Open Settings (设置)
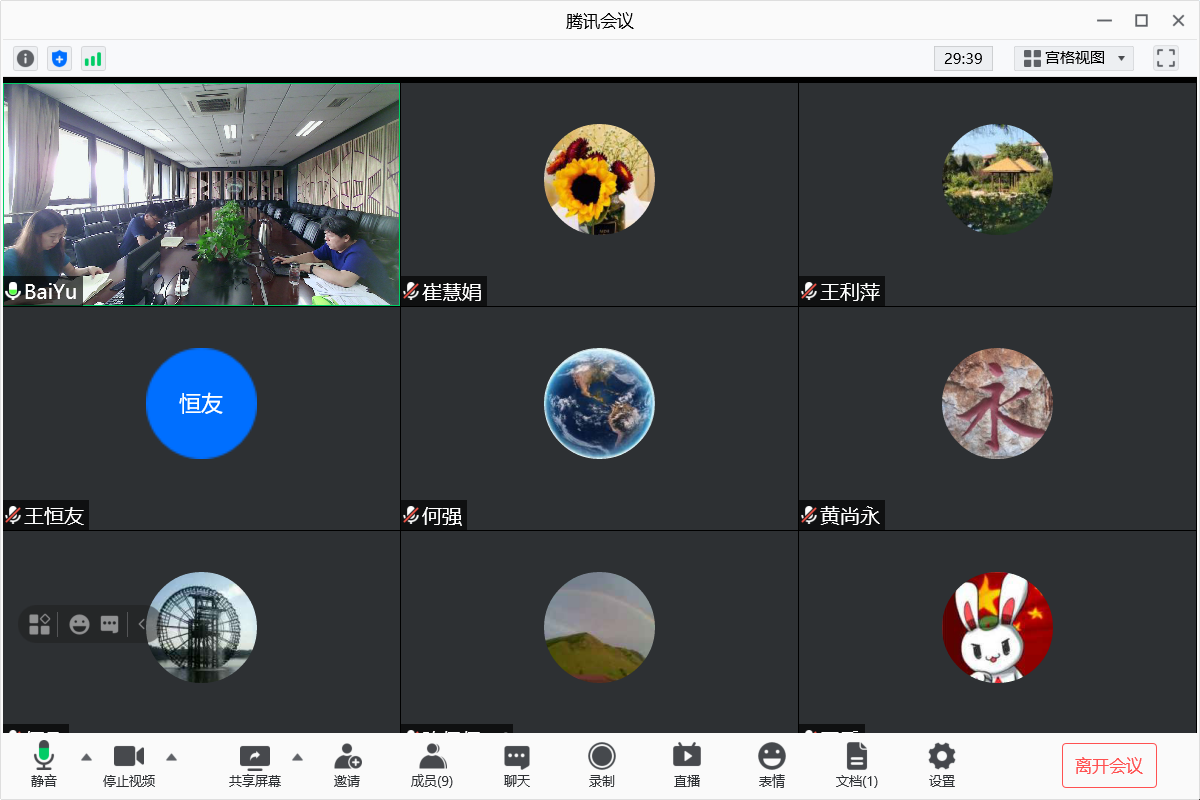Image resolution: width=1200 pixels, height=800 pixels. pyautogui.click(x=942, y=765)
